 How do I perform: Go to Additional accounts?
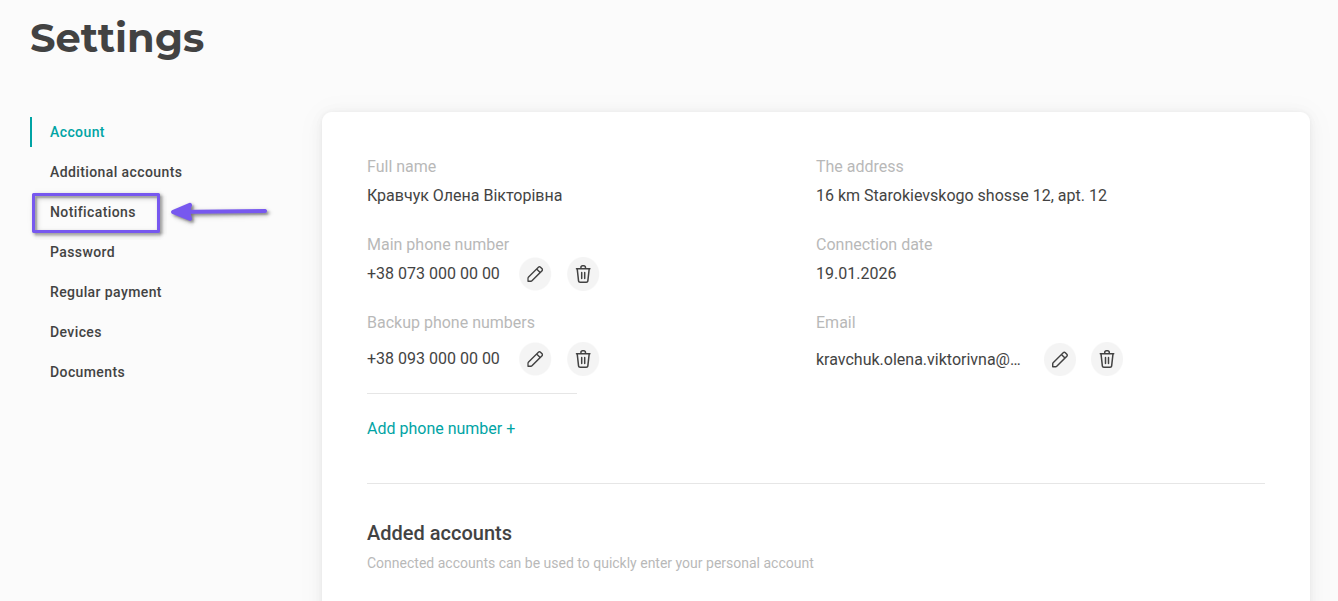116,172
